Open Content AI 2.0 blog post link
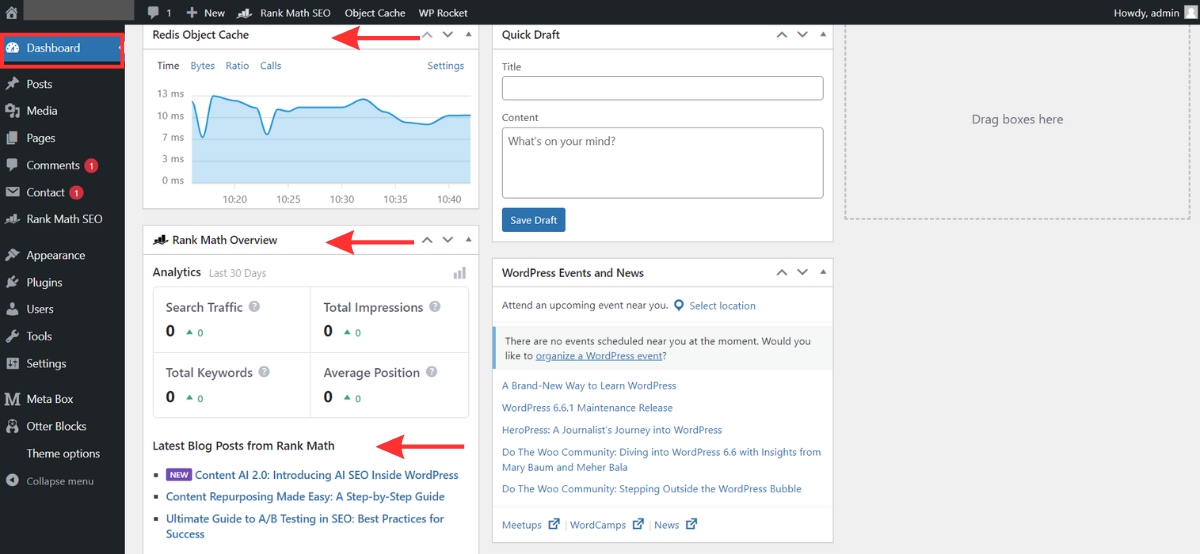This screenshot has height=554, width=1200. (326, 475)
